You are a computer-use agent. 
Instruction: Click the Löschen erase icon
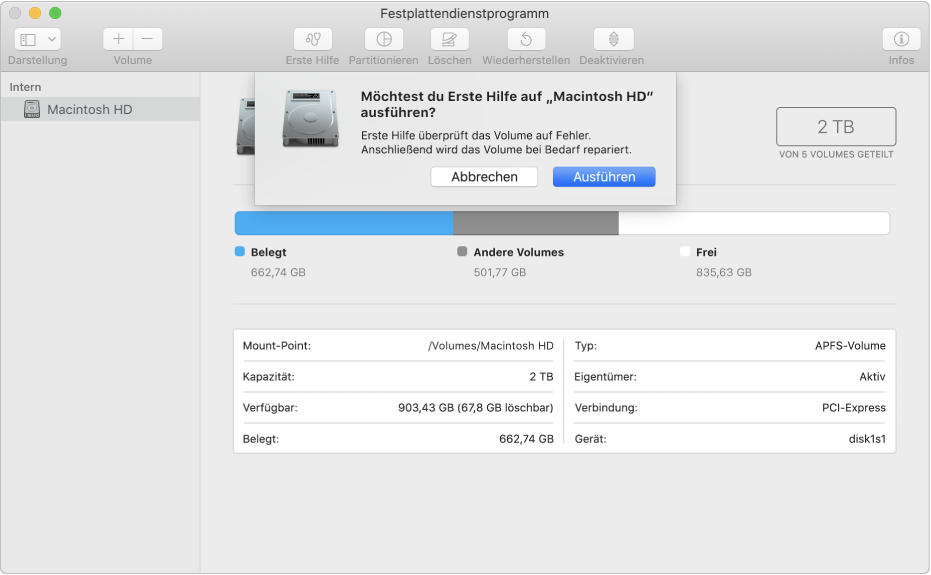[x=449, y=39]
